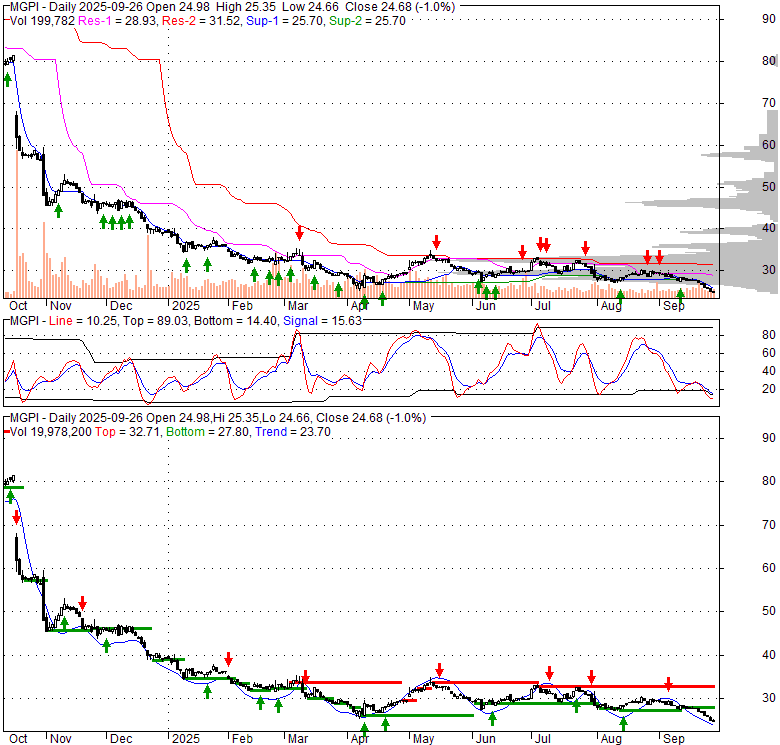Click the Vol 19,978,200 label on bottom chart
780x745 pixels.
(51, 432)
